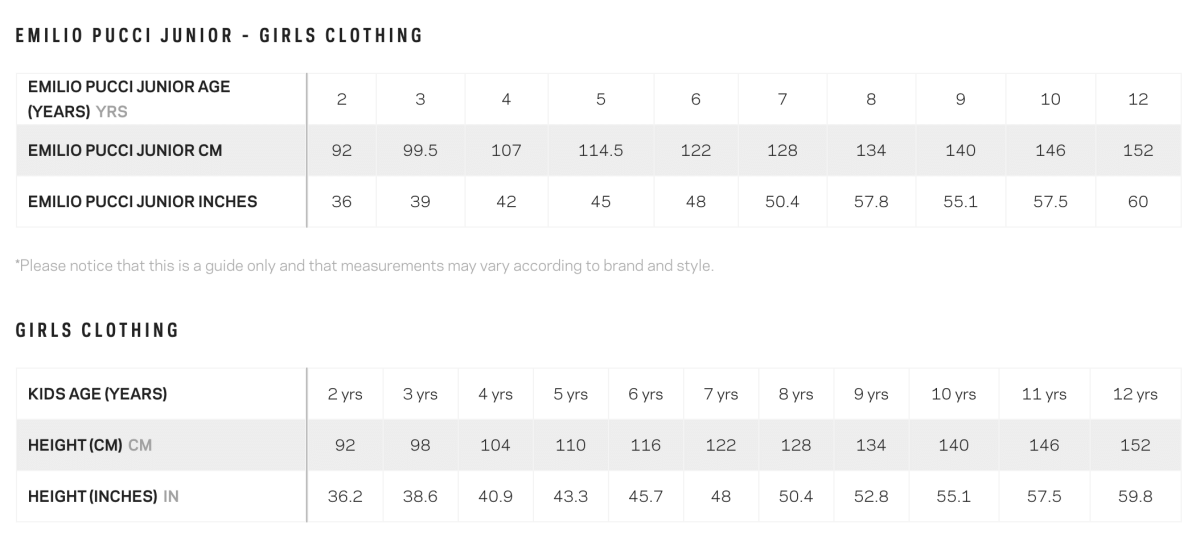Select the 116 cm height cell

(646, 445)
